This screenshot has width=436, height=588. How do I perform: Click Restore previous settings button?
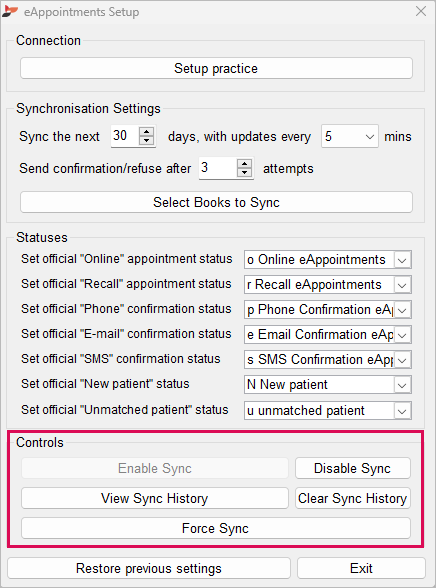[149, 568]
